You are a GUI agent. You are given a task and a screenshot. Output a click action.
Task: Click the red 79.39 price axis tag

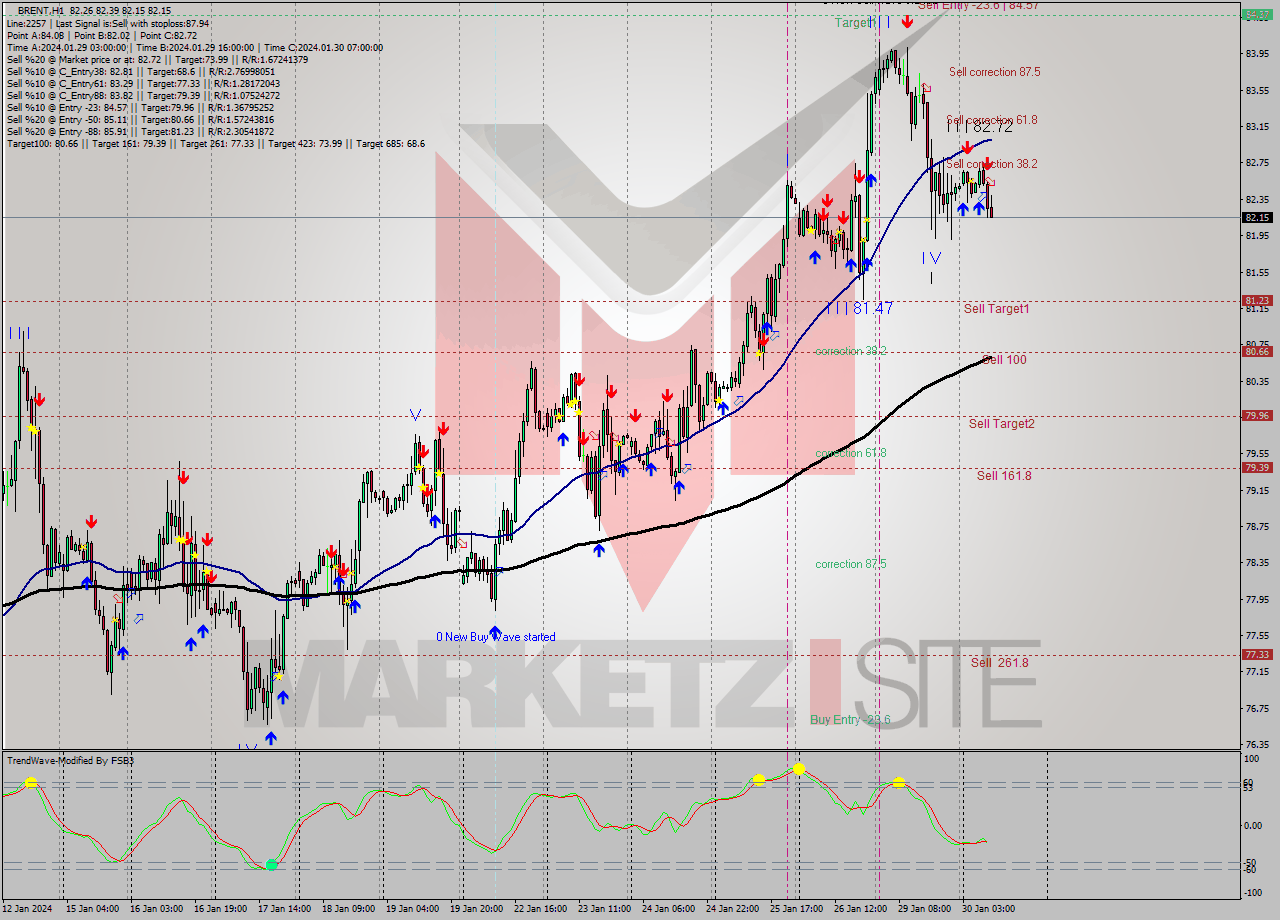click(x=1257, y=467)
